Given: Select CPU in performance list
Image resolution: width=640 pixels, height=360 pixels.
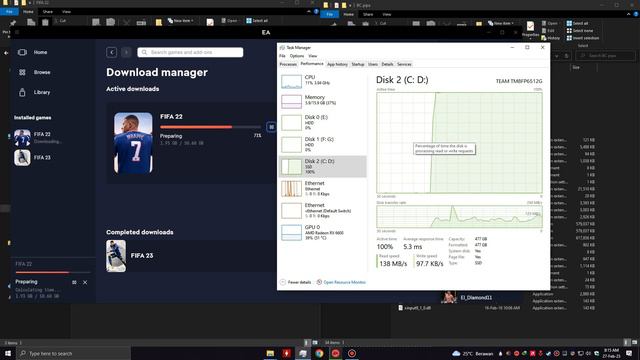Looking at the screenshot, I should [x=322, y=81].
